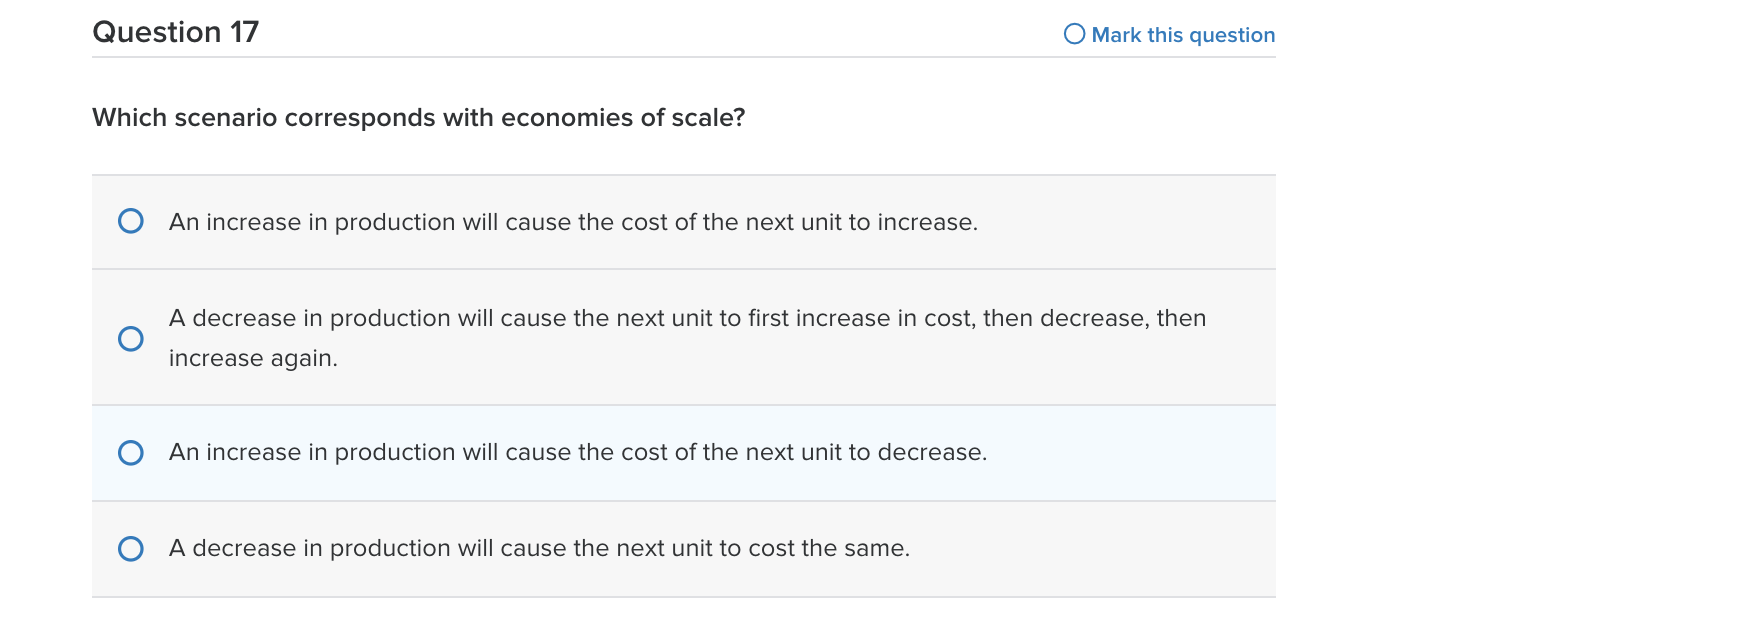Click the radio icon beside first option

click(131, 222)
